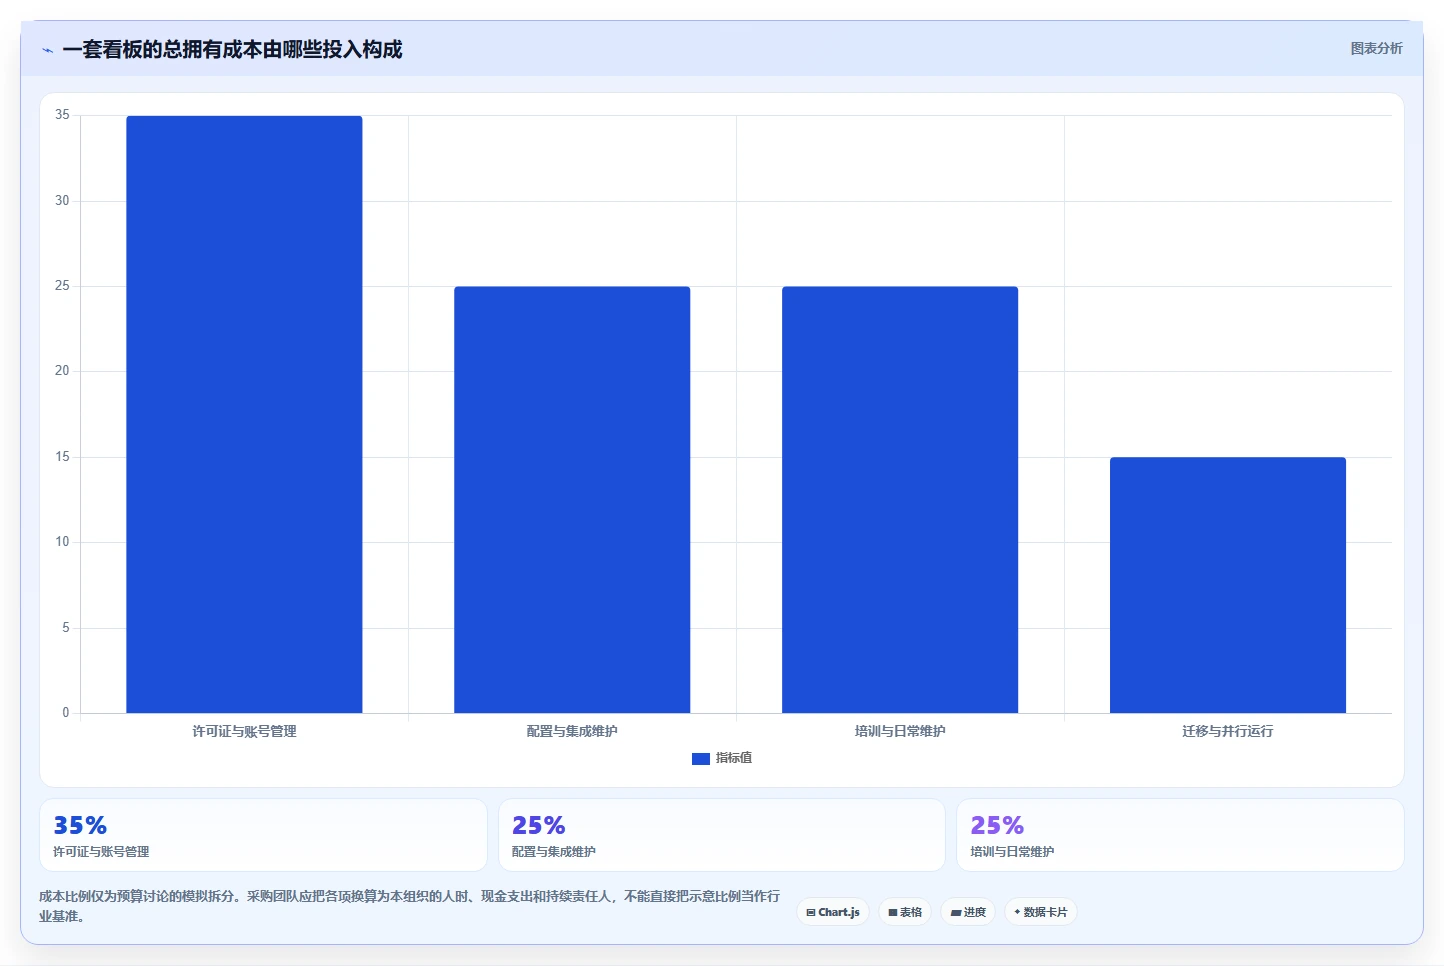Click the 许可证与账号管理 caption in the stat card

coord(101,852)
